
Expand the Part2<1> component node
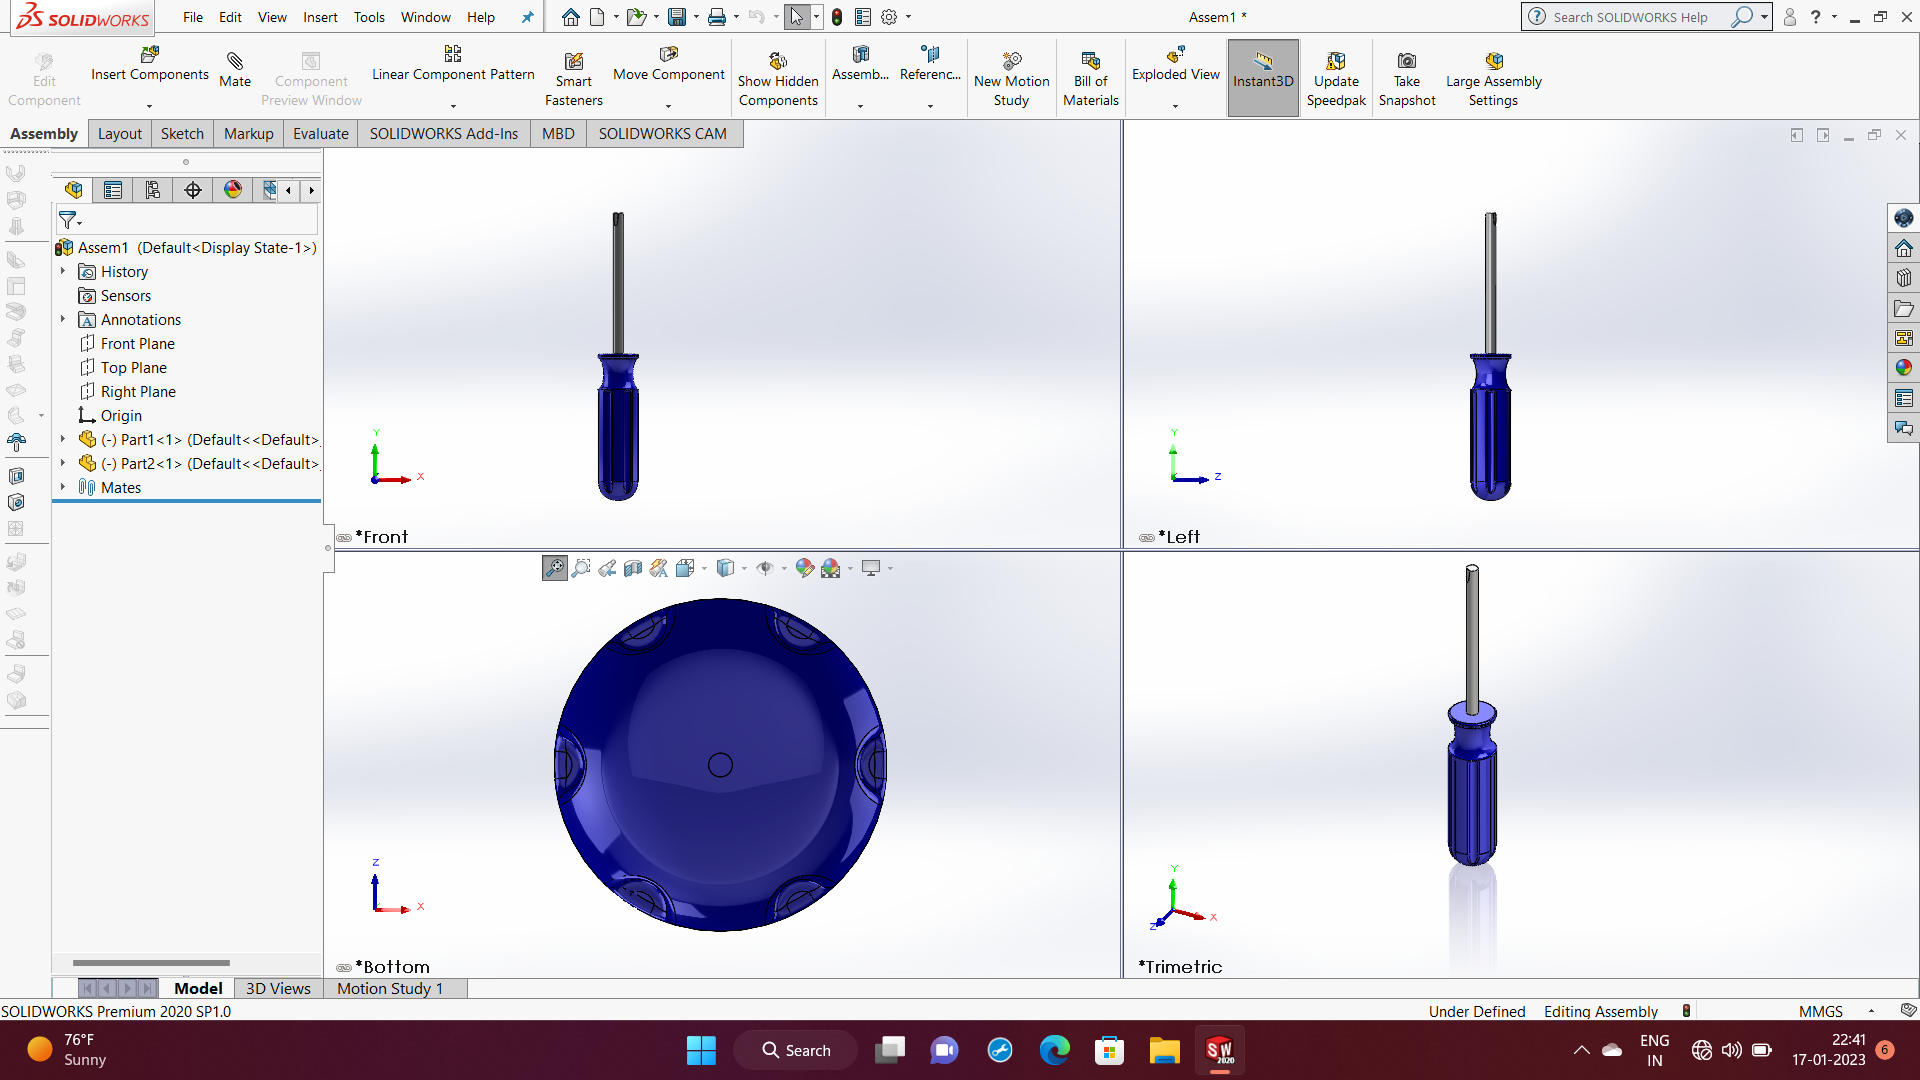click(x=63, y=463)
